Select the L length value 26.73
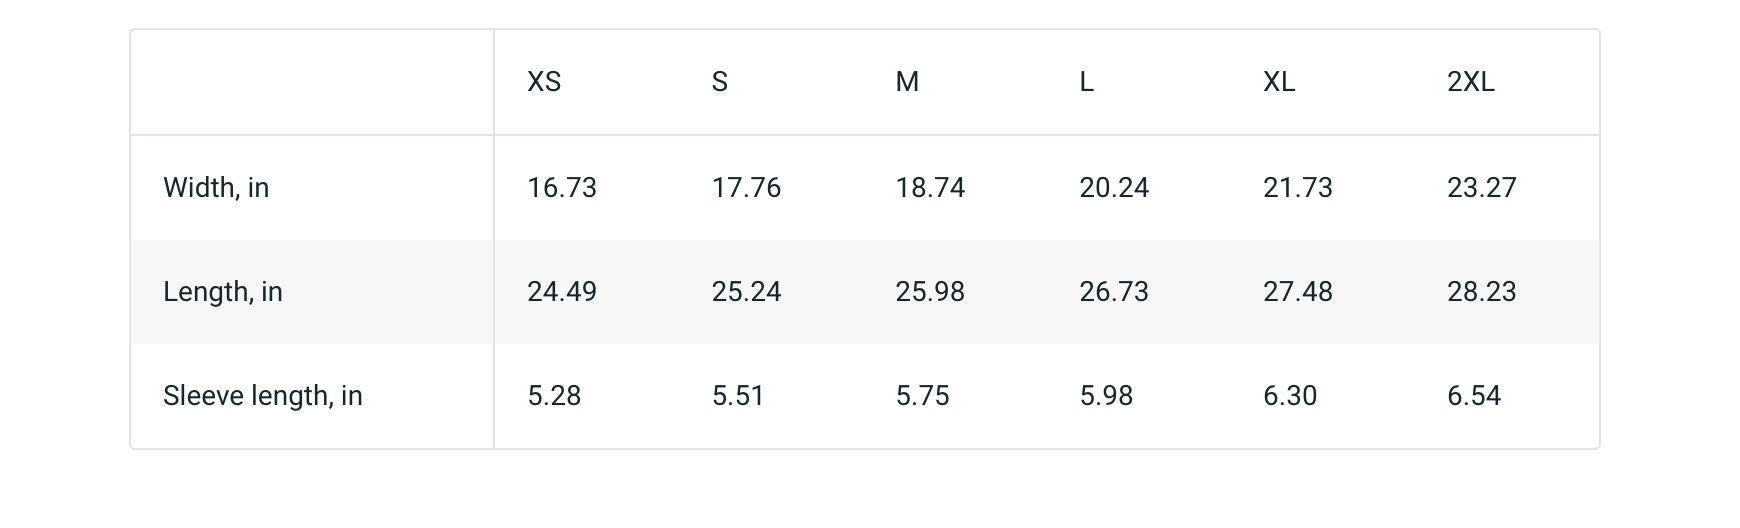1740x528 pixels. 1114,292
